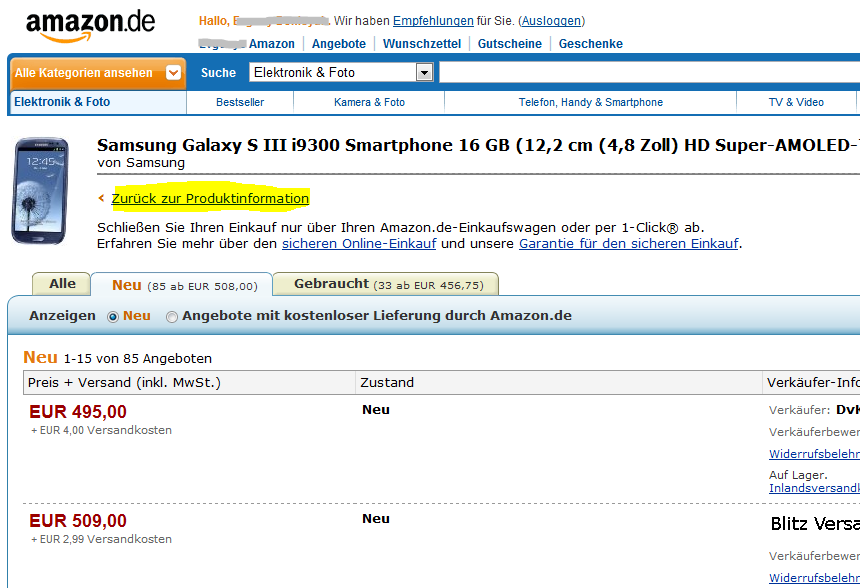860x588 pixels.
Task: Open Telefon, Handy & Smartphone subnavigation item
Action: pos(591,103)
